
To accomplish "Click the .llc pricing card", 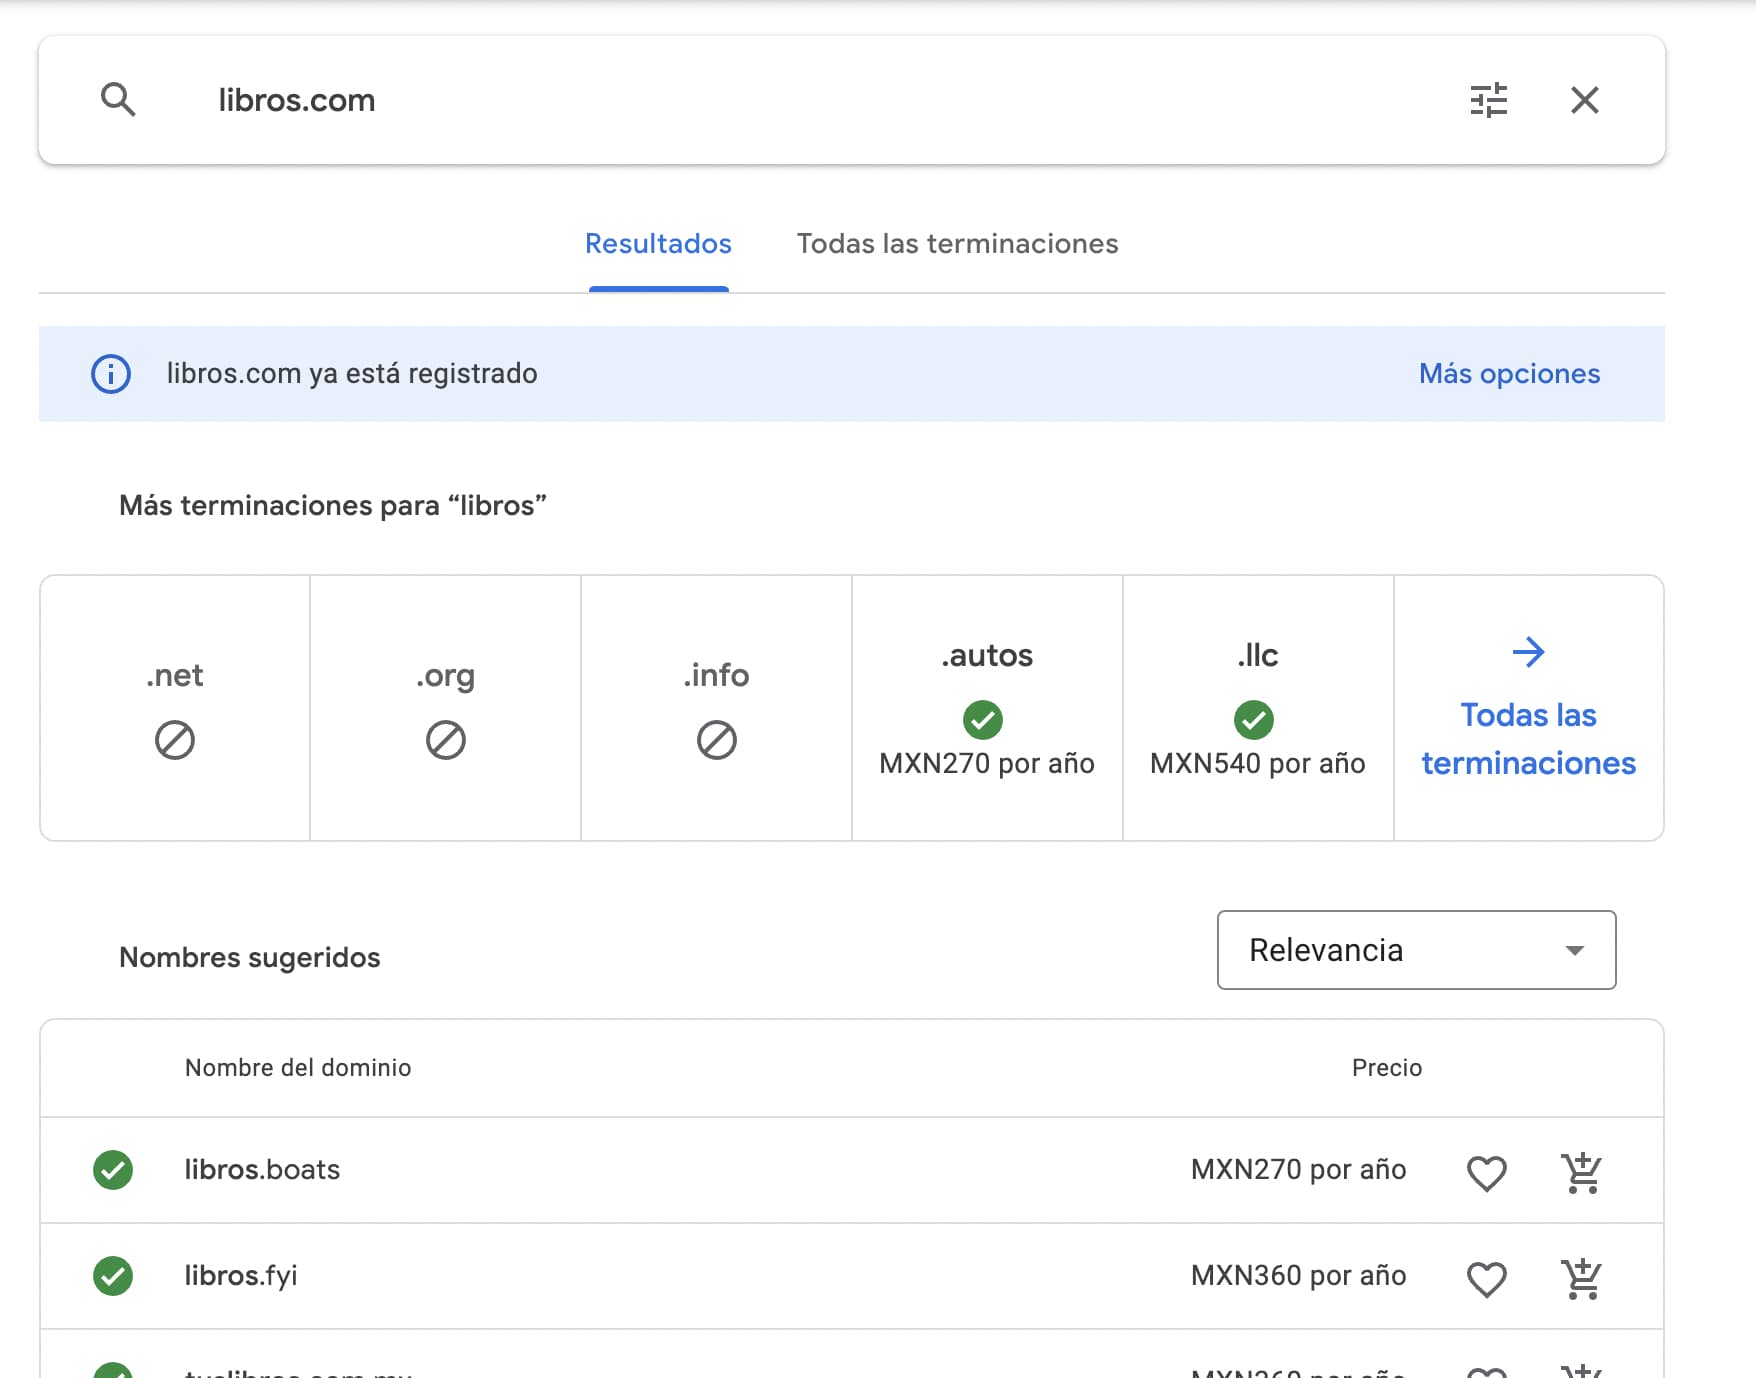I will point(1257,707).
